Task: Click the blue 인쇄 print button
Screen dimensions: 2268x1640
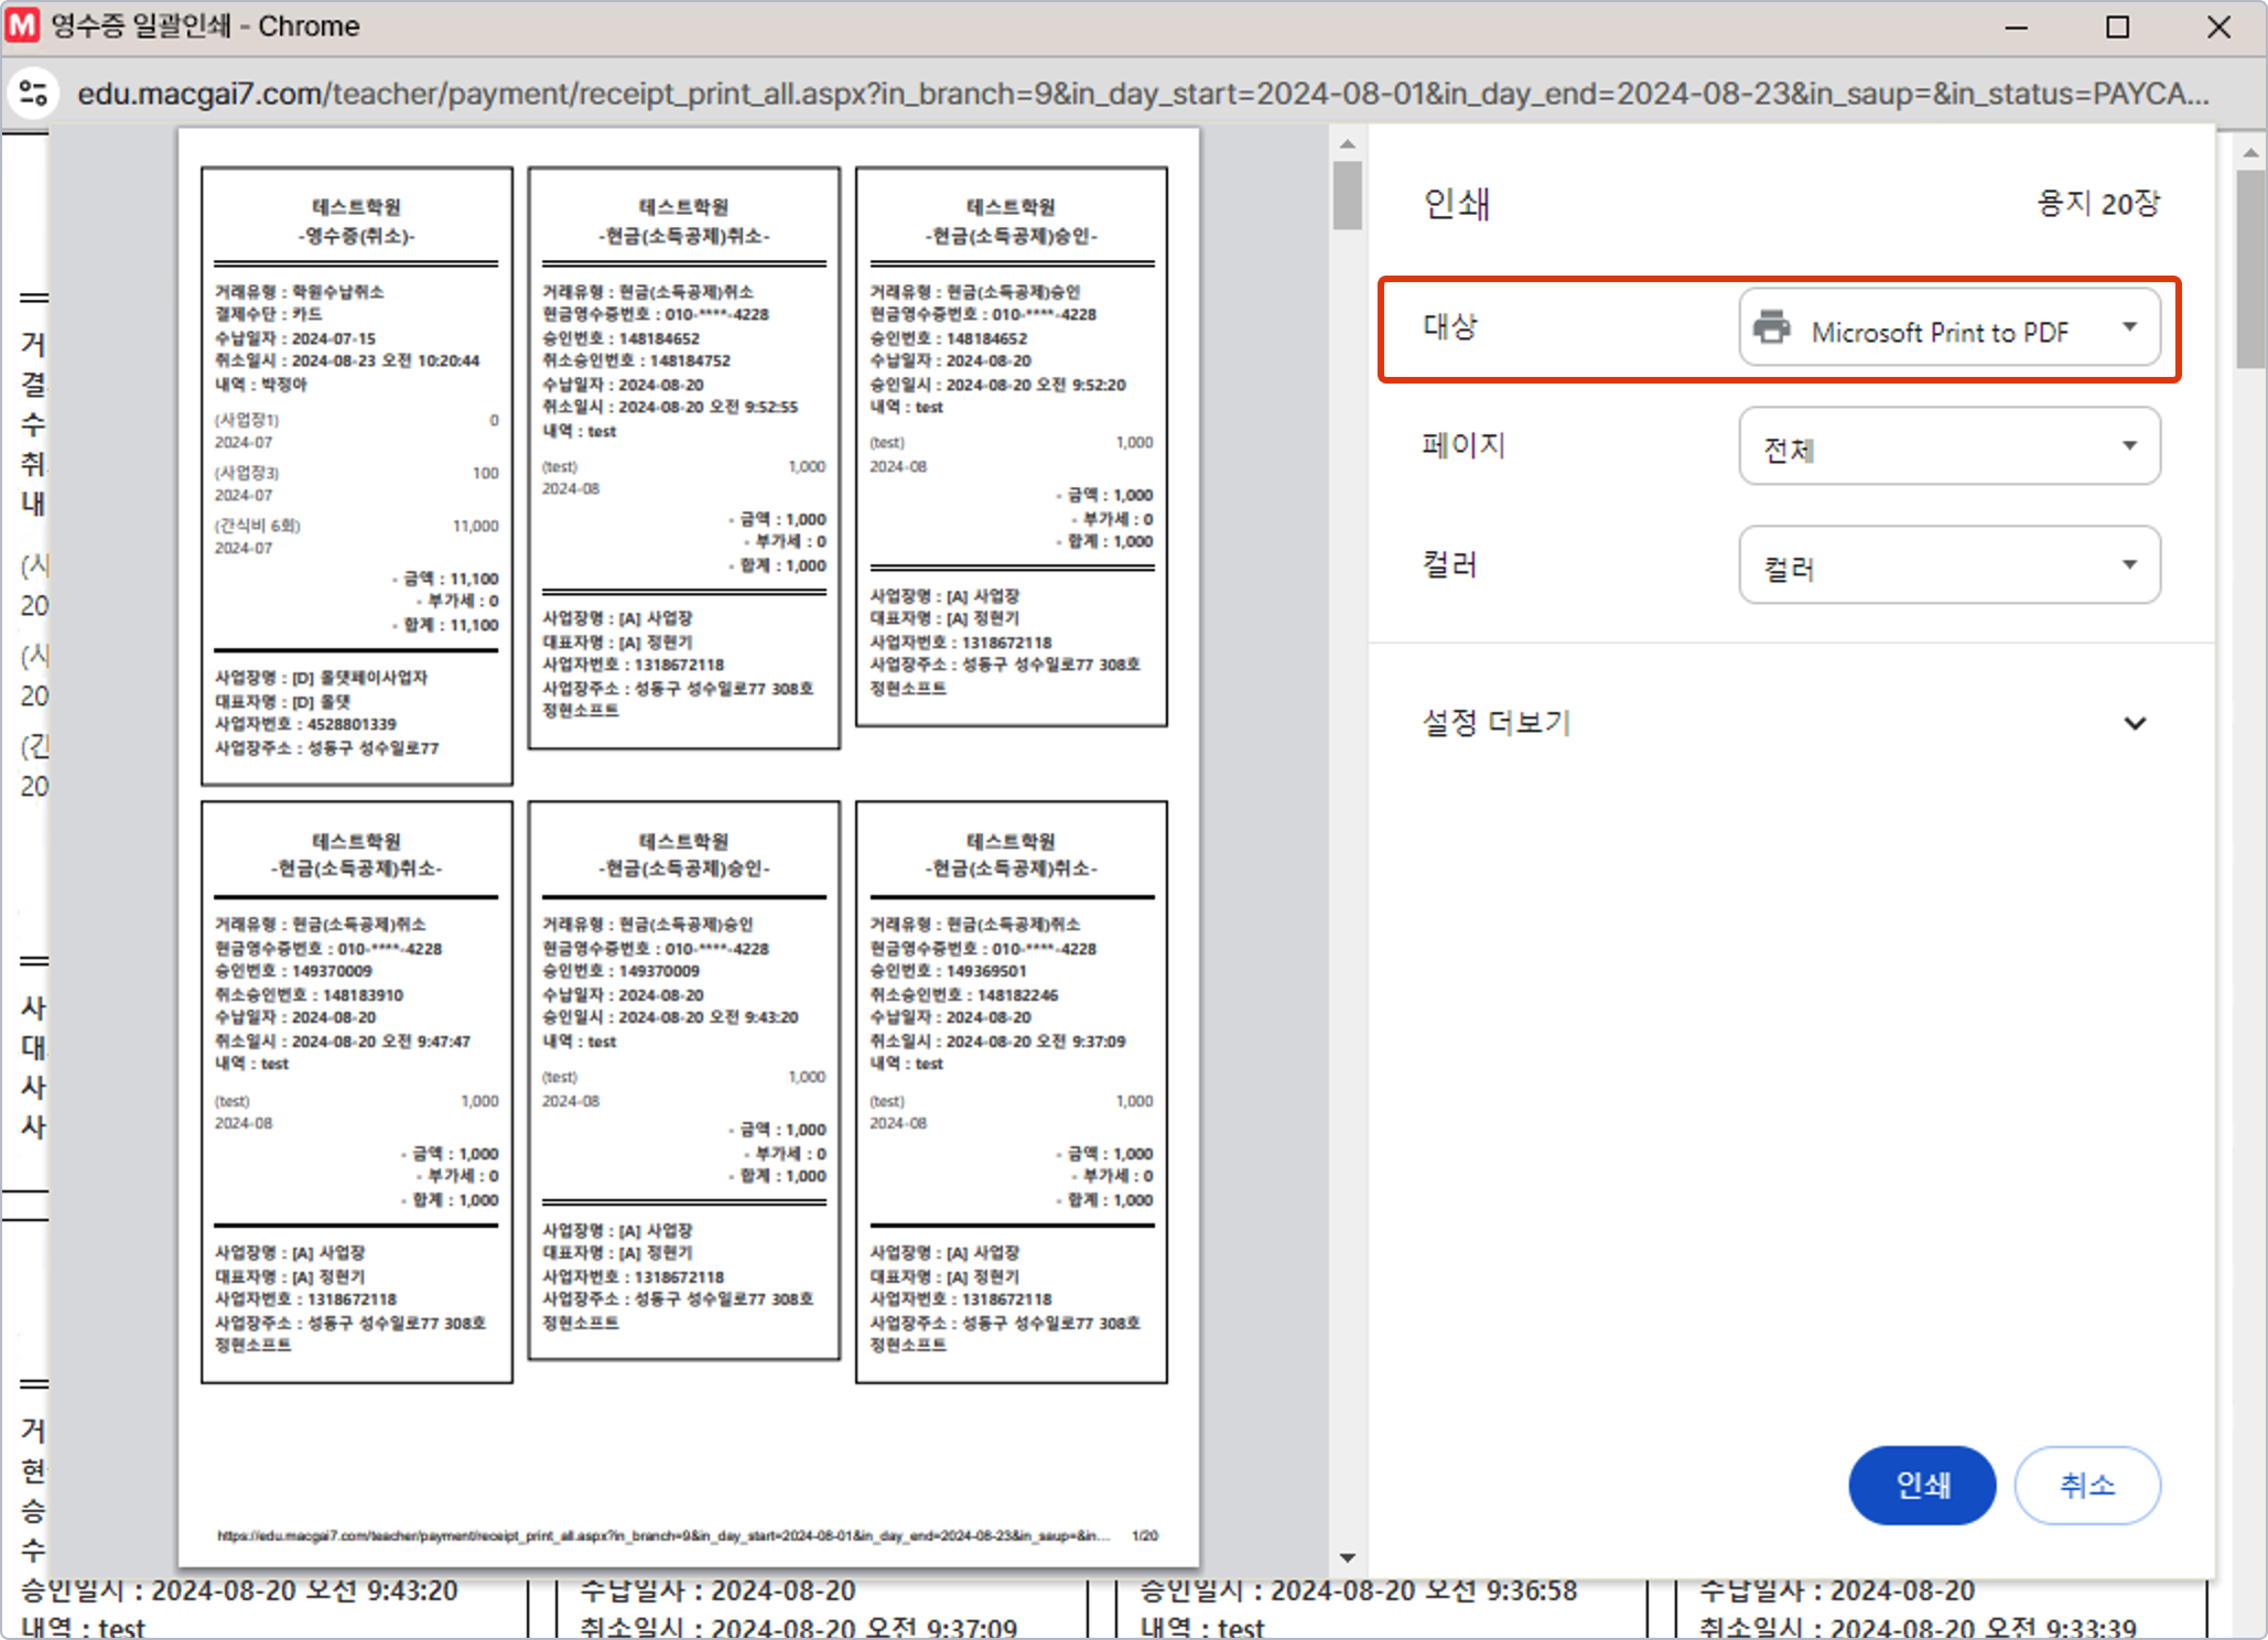Action: pos(1921,1485)
